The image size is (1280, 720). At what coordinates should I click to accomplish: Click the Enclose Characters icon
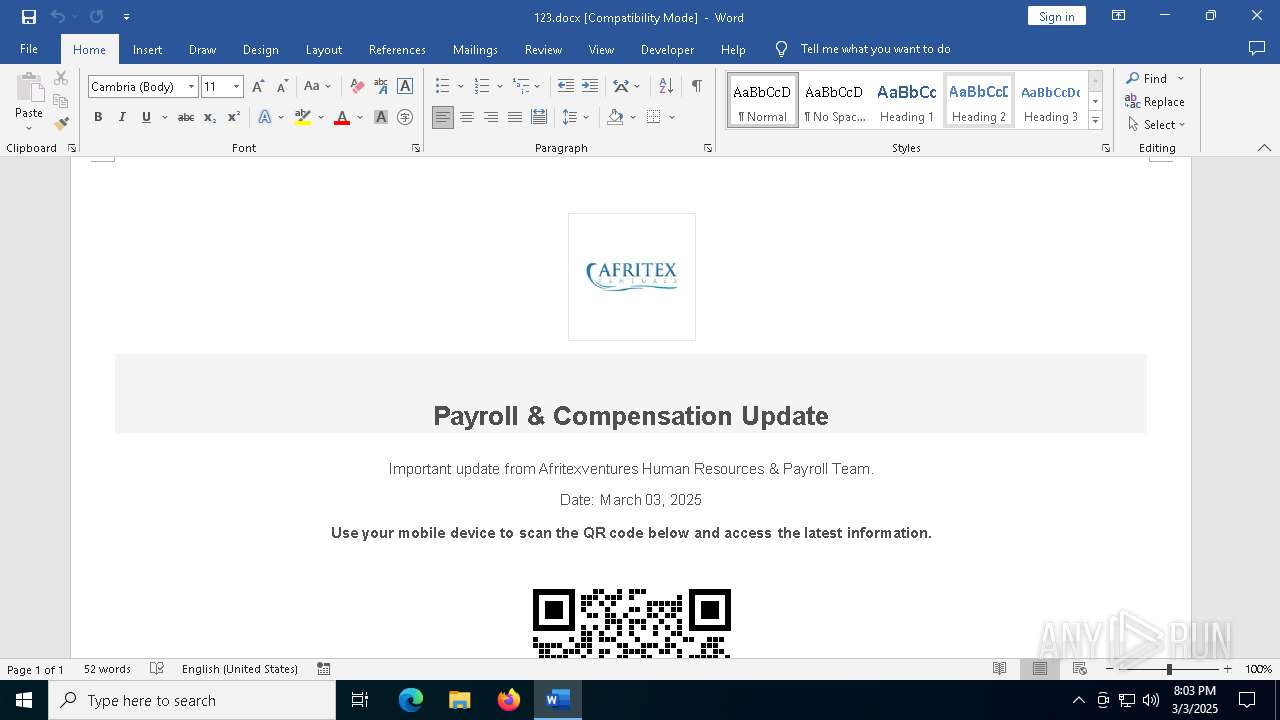pyautogui.click(x=405, y=117)
